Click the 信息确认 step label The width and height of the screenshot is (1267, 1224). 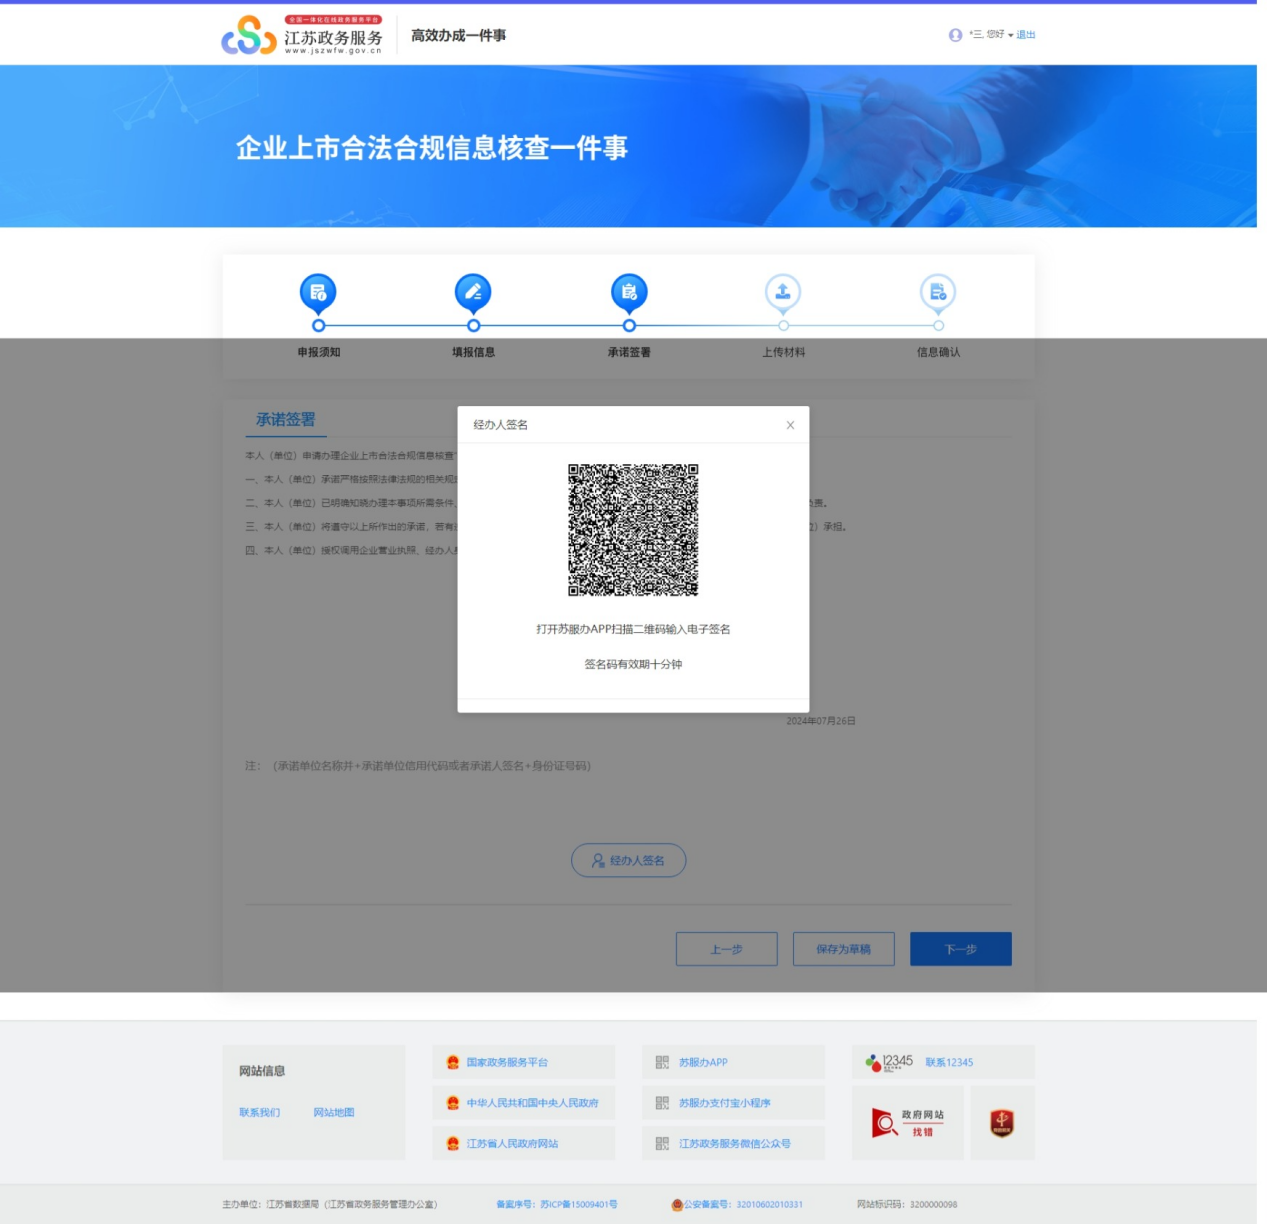[938, 352]
